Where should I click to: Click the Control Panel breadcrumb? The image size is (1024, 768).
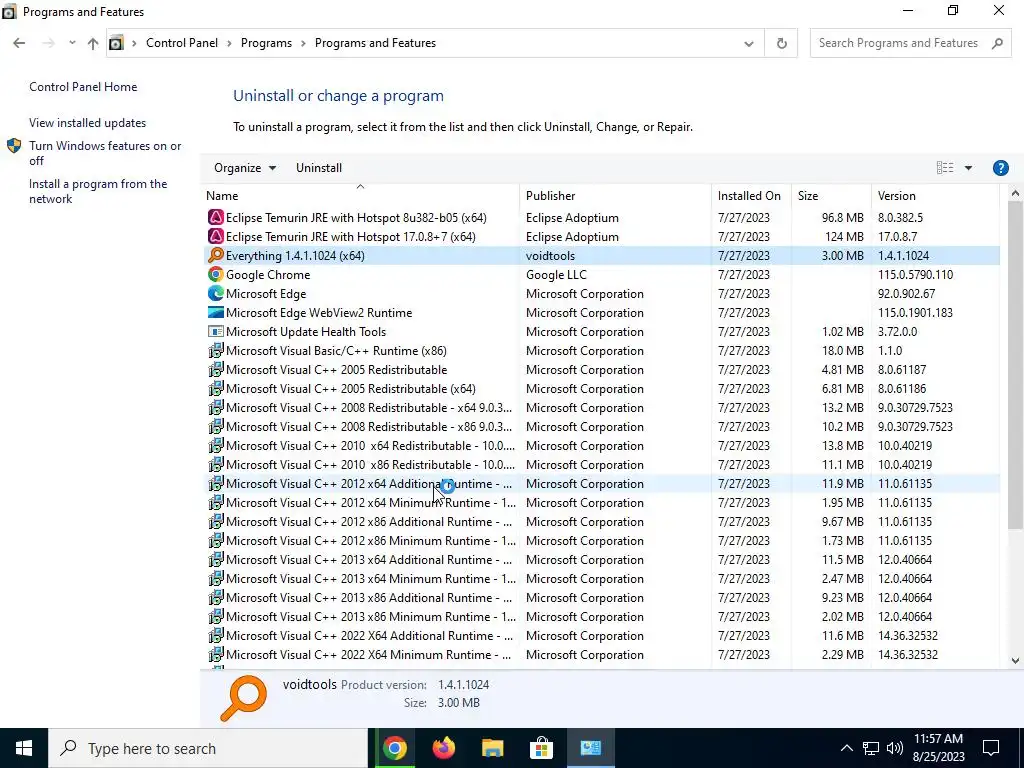pyautogui.click(x=182, y=43)
